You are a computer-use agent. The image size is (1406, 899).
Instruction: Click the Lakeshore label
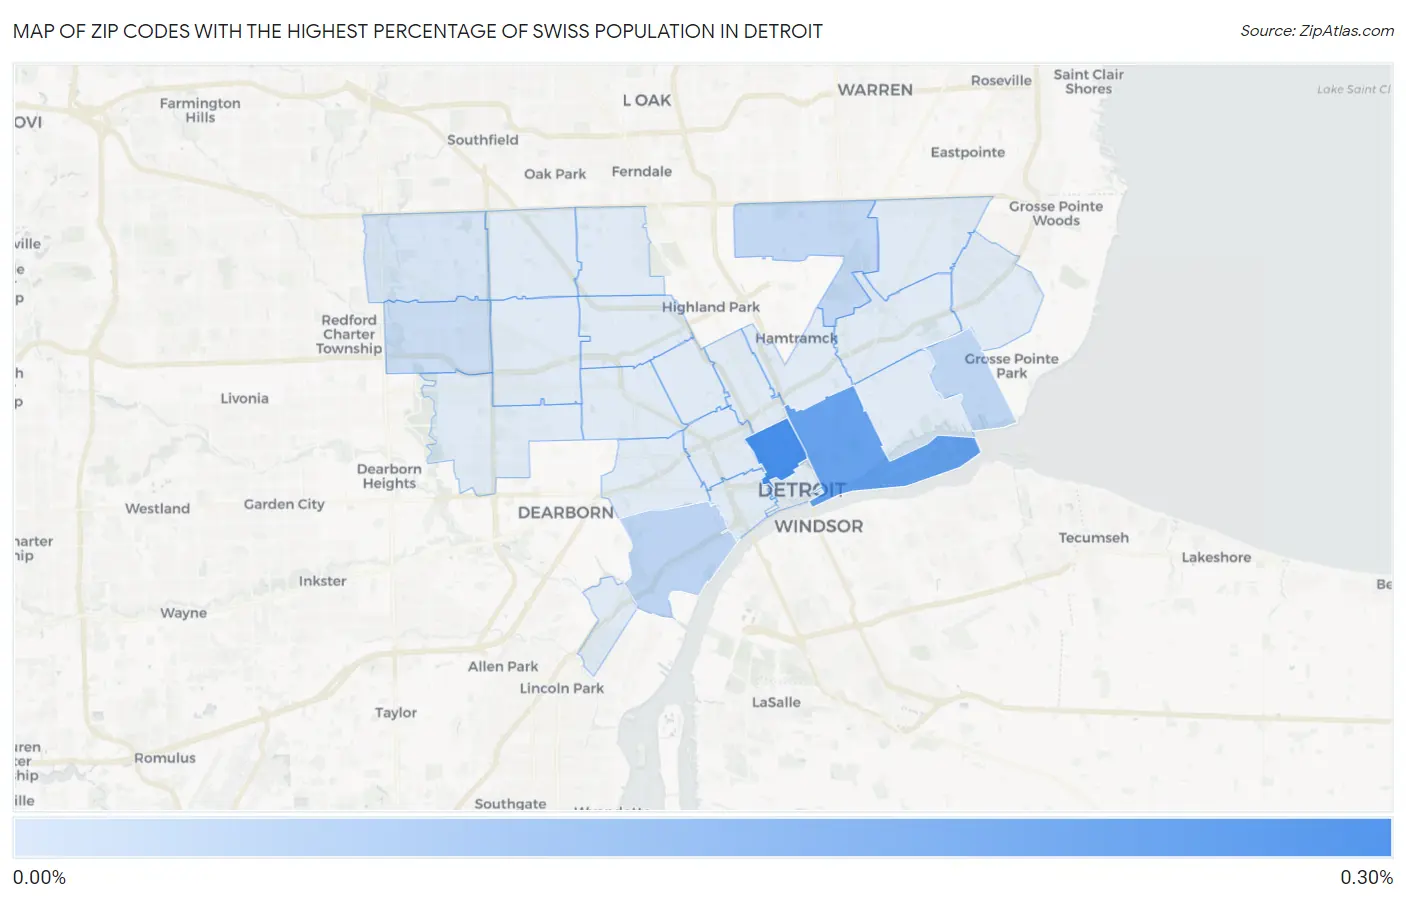pyautogui.click(x=1216, y=558)
